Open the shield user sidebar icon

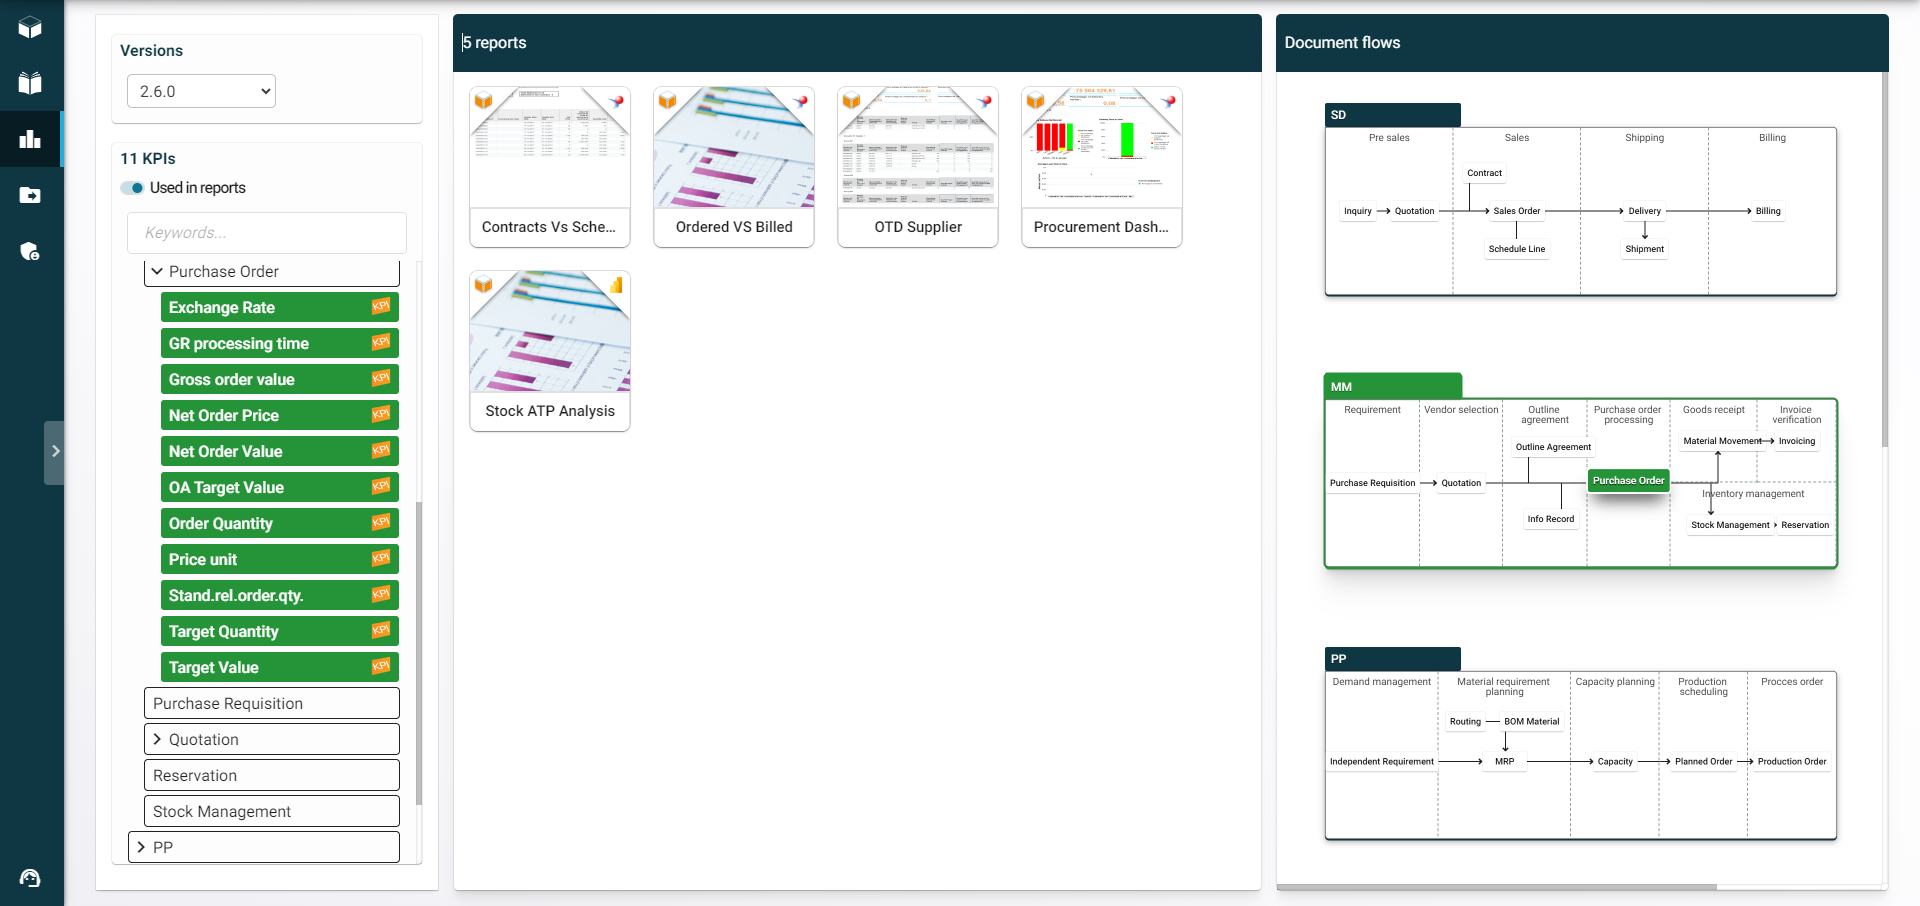[x=30, y=251]
